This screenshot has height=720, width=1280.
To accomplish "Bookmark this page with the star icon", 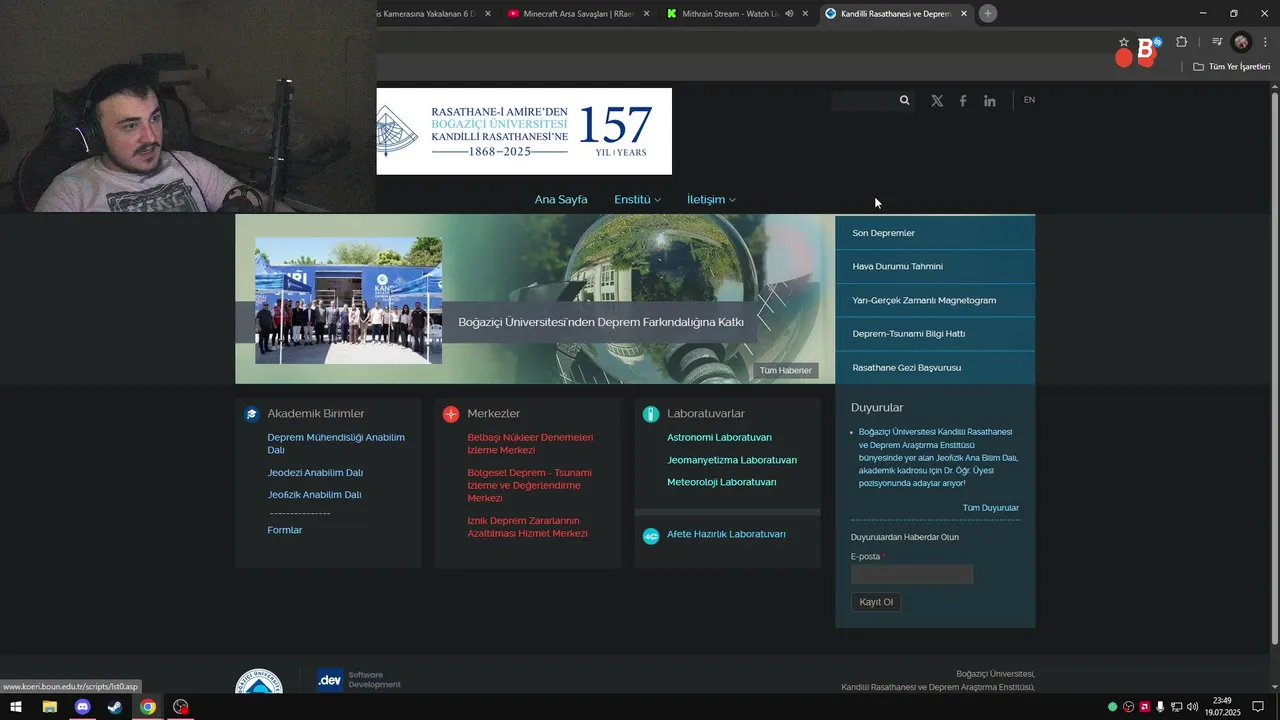I will click(x=1124, y=42).
